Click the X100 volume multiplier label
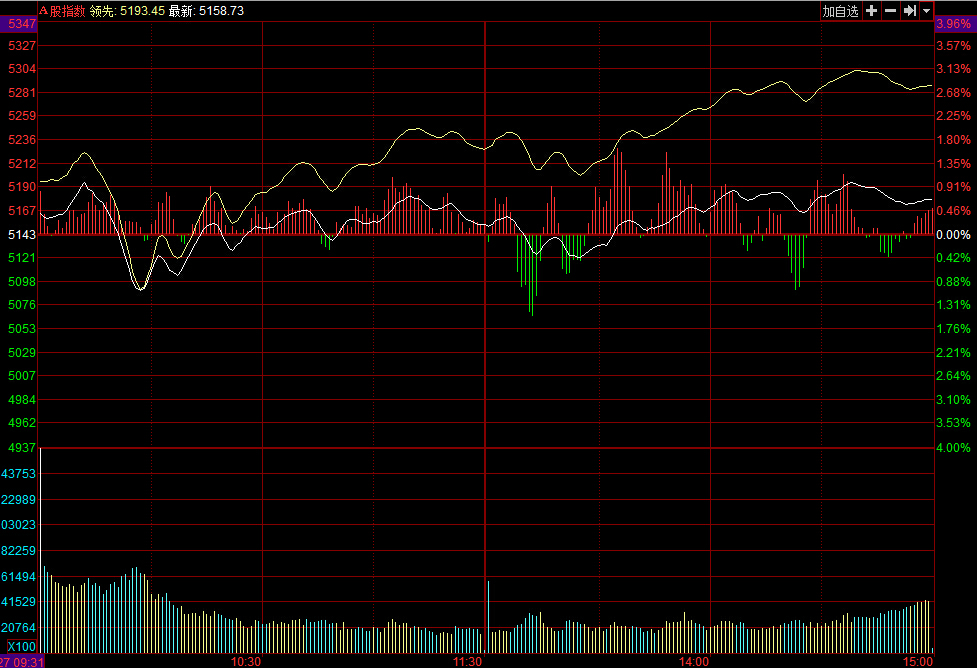 coord(20,646)
